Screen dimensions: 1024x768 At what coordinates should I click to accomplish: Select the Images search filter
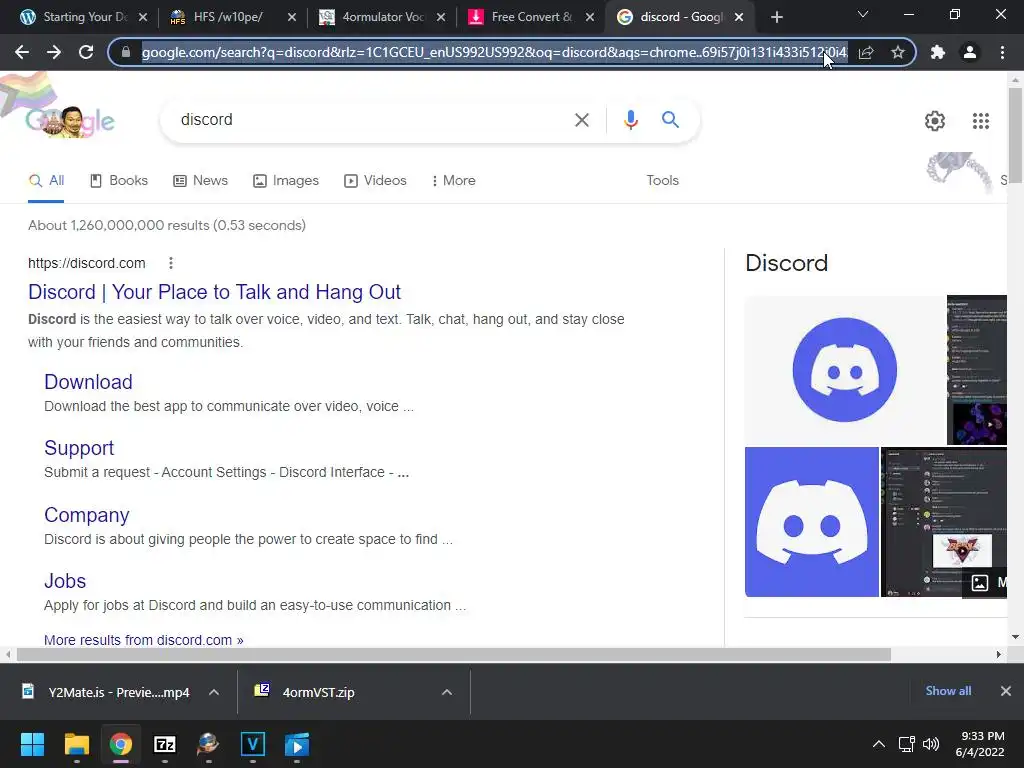pyautogui.click(x=286, y=180)
